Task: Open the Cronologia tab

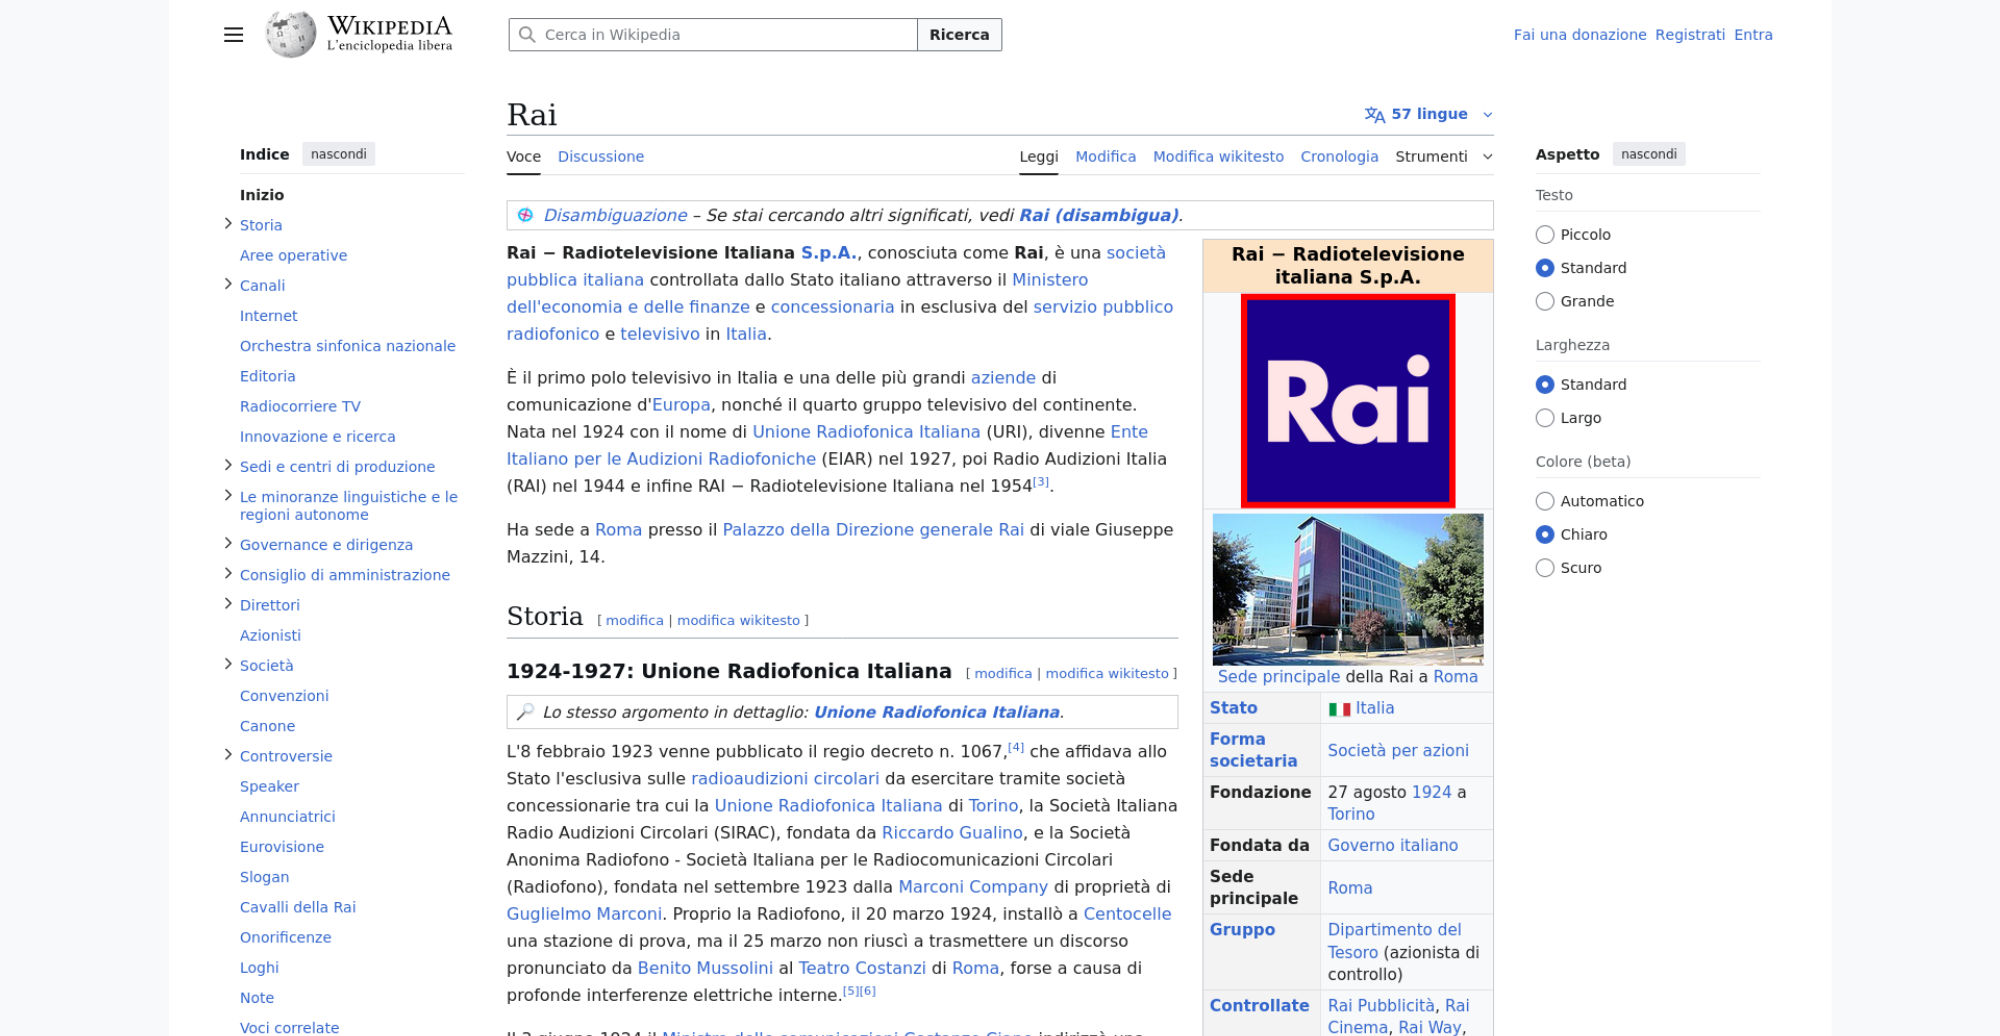Action: (x=1339, y=157)
